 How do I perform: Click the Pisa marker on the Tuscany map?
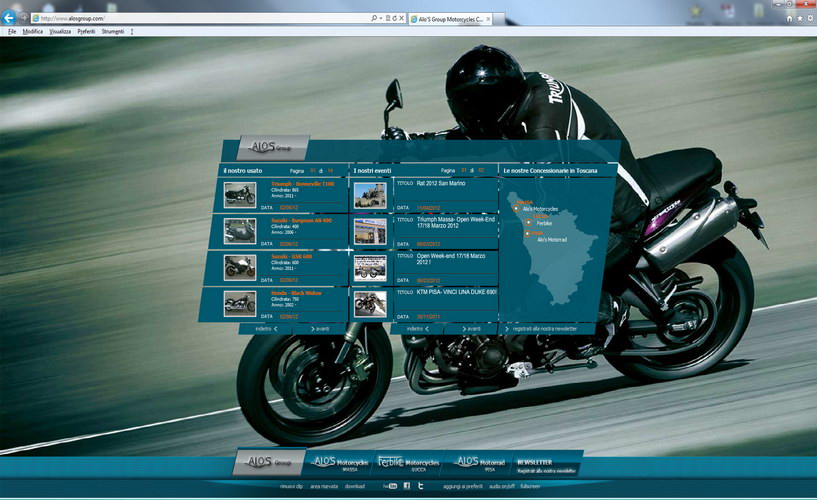pyautogui.click(x=527, y=234)
